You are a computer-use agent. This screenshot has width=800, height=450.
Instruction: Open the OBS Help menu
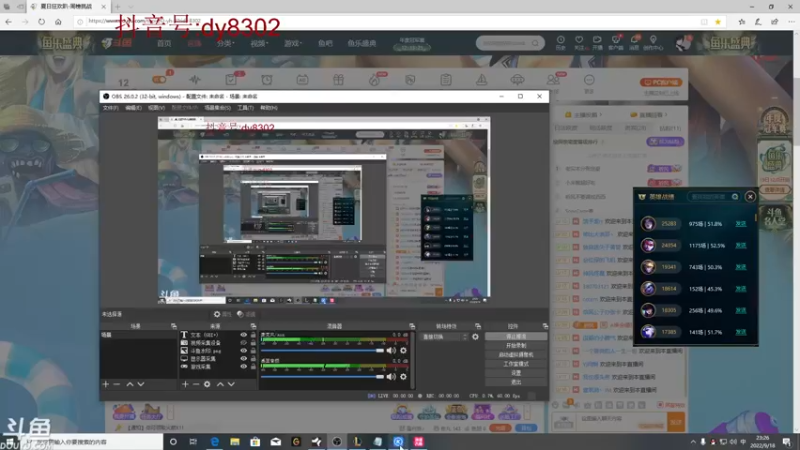[x=269, y=108]
